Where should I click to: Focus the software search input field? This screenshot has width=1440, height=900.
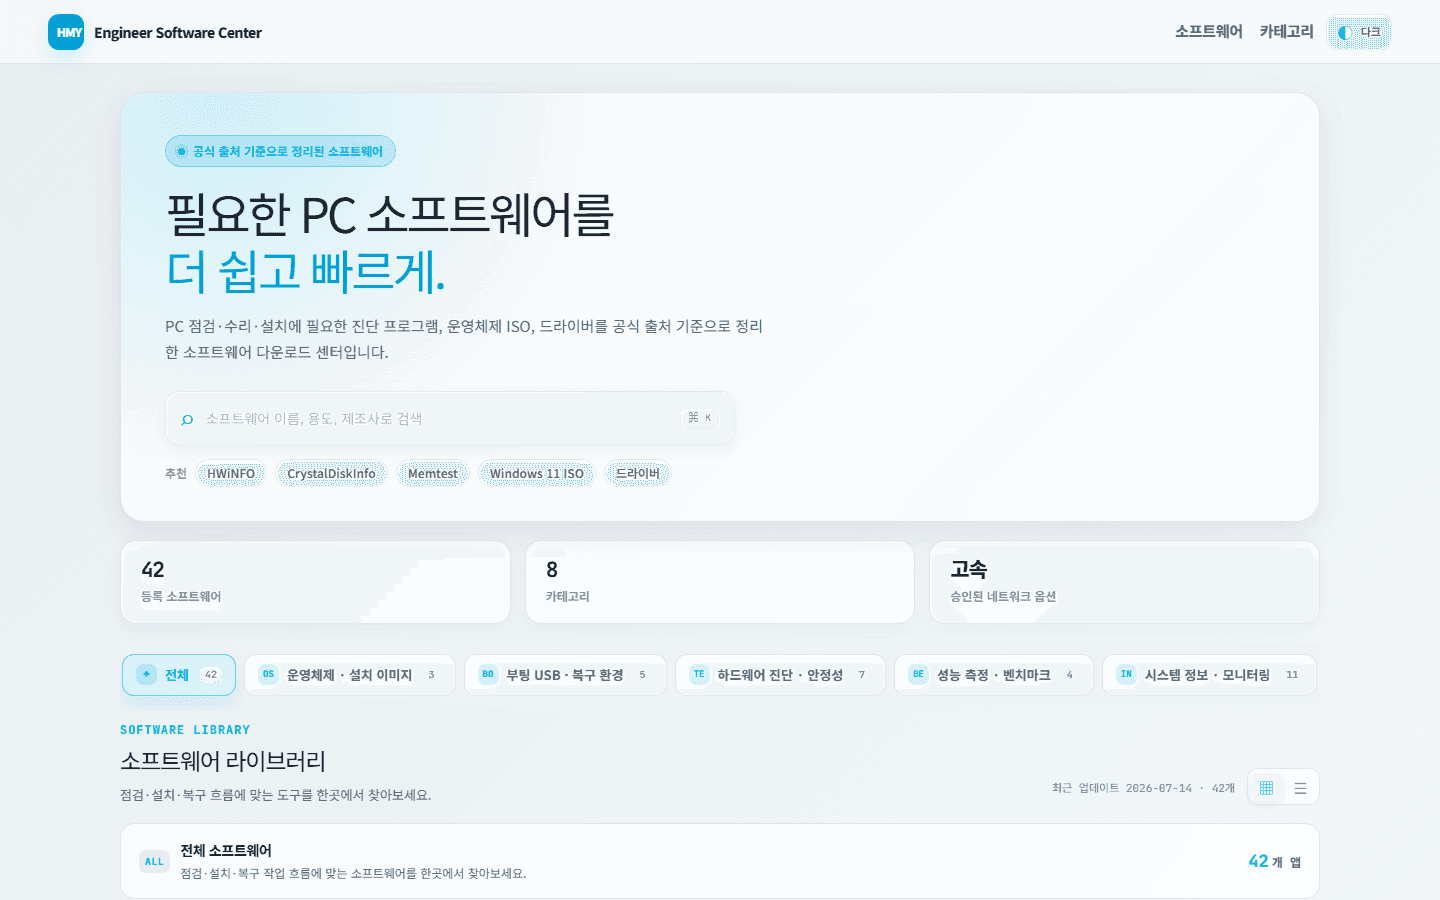tap(450, 418)
